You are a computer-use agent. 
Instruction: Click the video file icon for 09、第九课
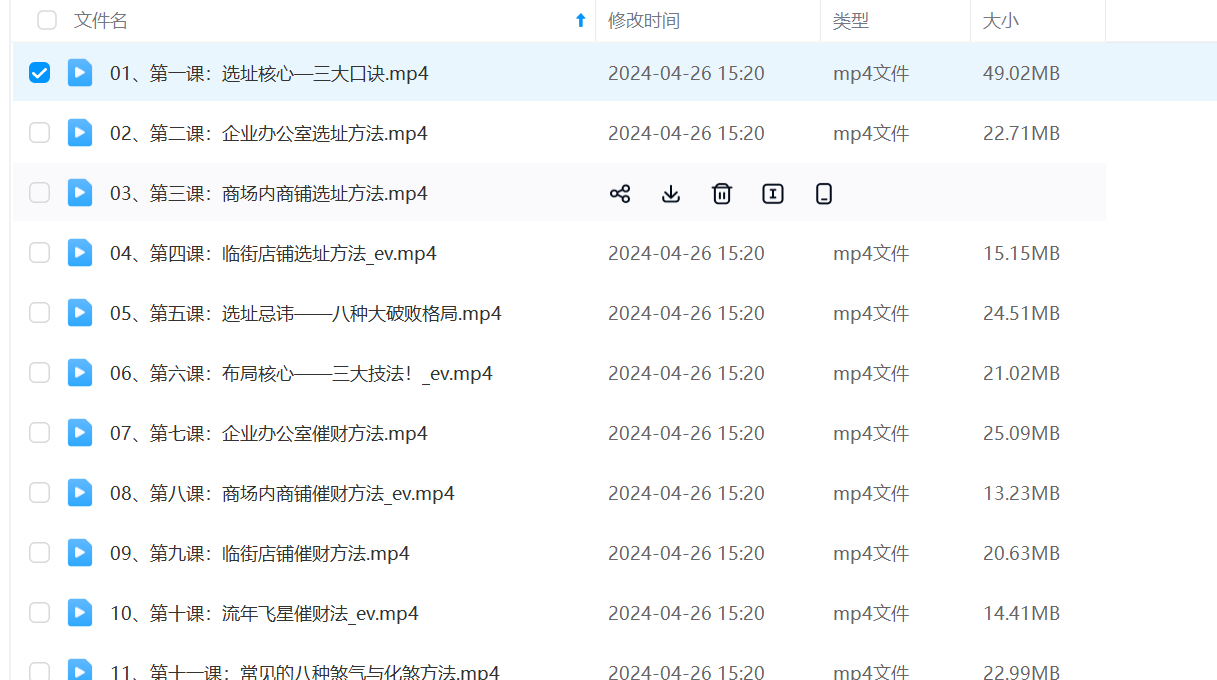point(80,553)
